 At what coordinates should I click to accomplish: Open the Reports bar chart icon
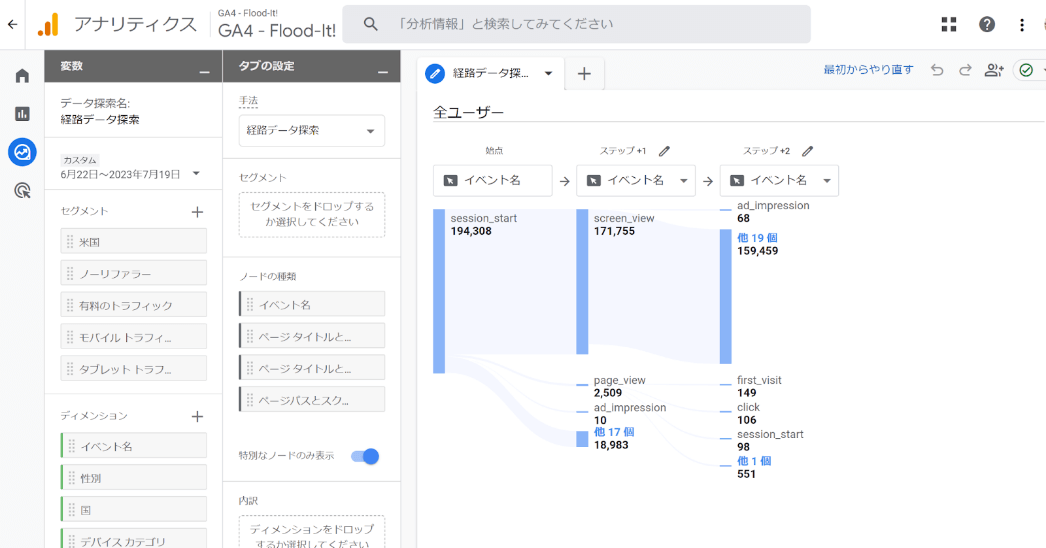22,114
